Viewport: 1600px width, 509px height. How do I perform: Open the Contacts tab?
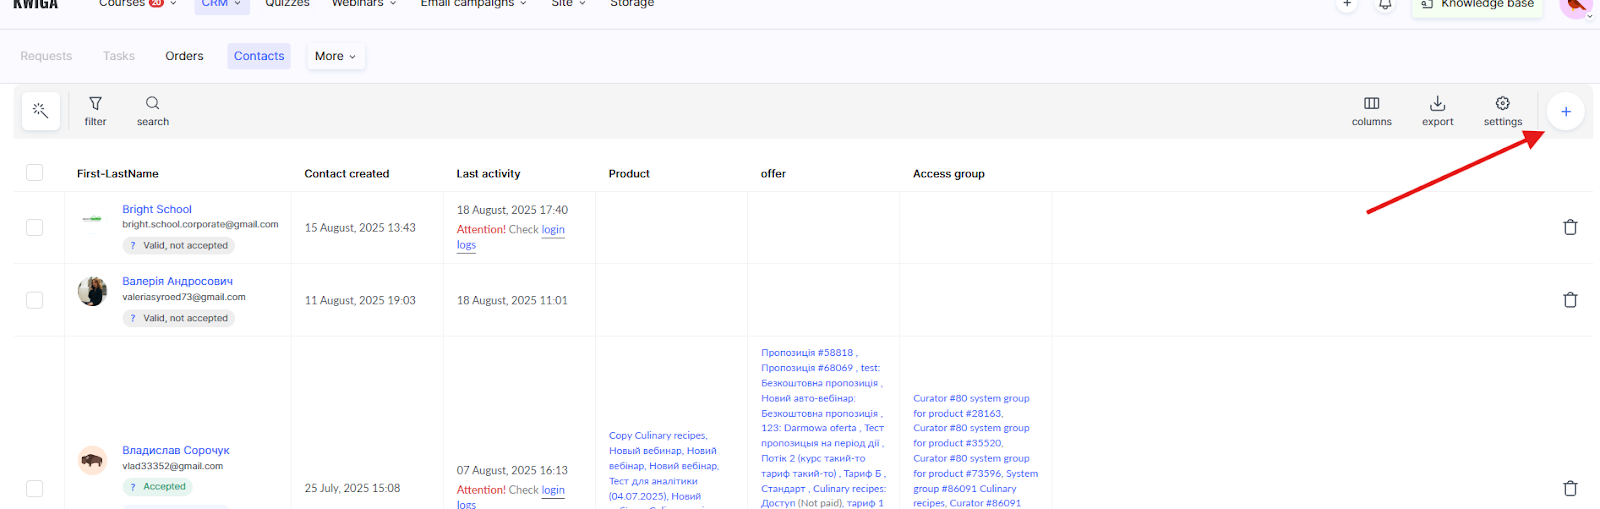pyautogui.click(x=259, y=56)
